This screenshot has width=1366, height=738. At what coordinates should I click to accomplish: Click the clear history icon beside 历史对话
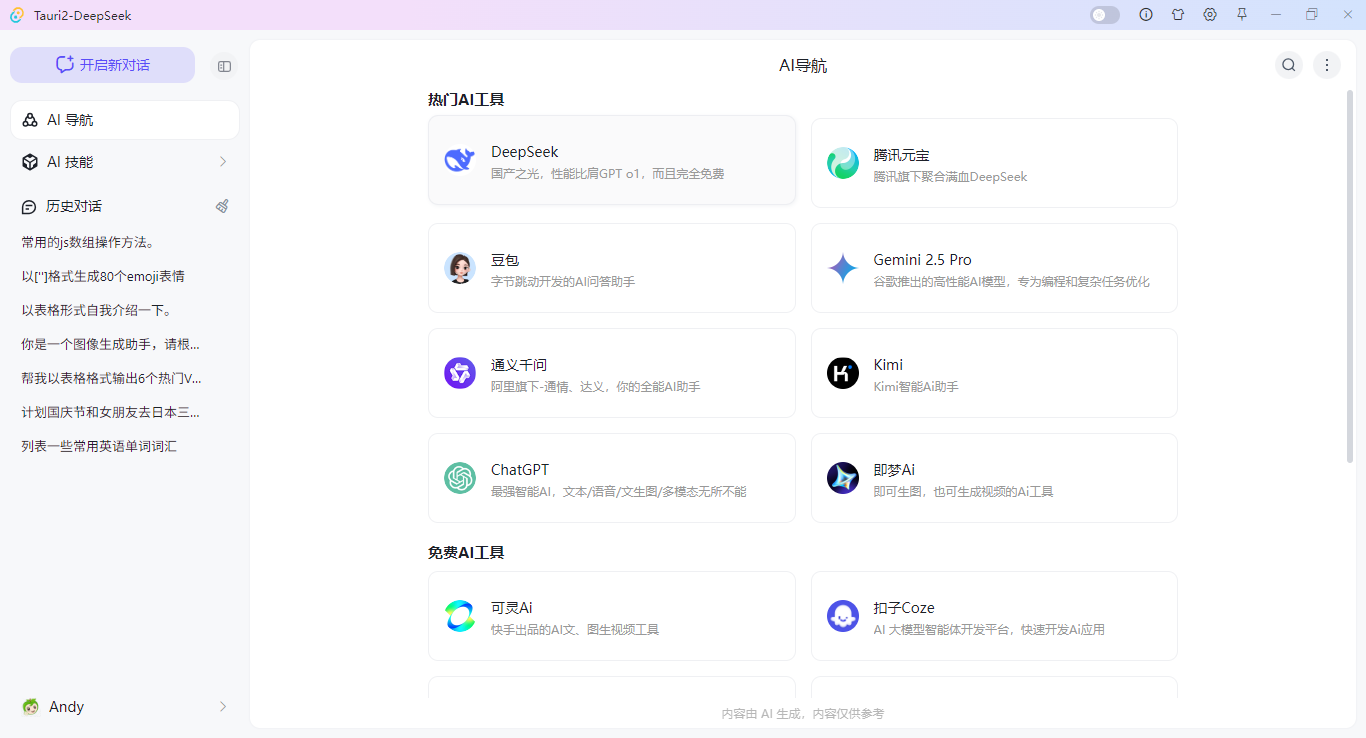pyautogui.click(x=222, y=206)
